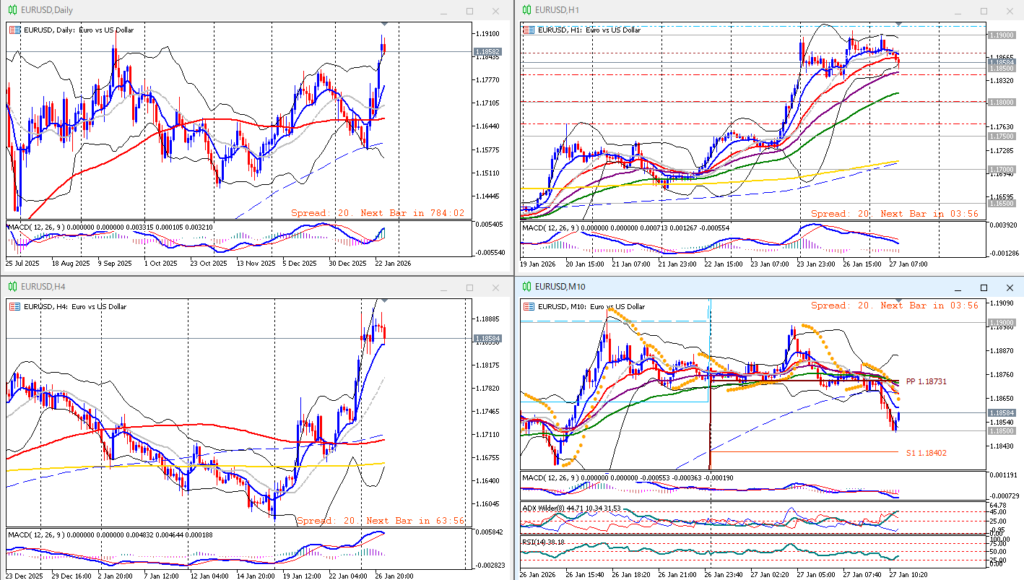1024x580 pixels.
Task: Select the chart shift marker on Daily chart
Action: (385, 24)
